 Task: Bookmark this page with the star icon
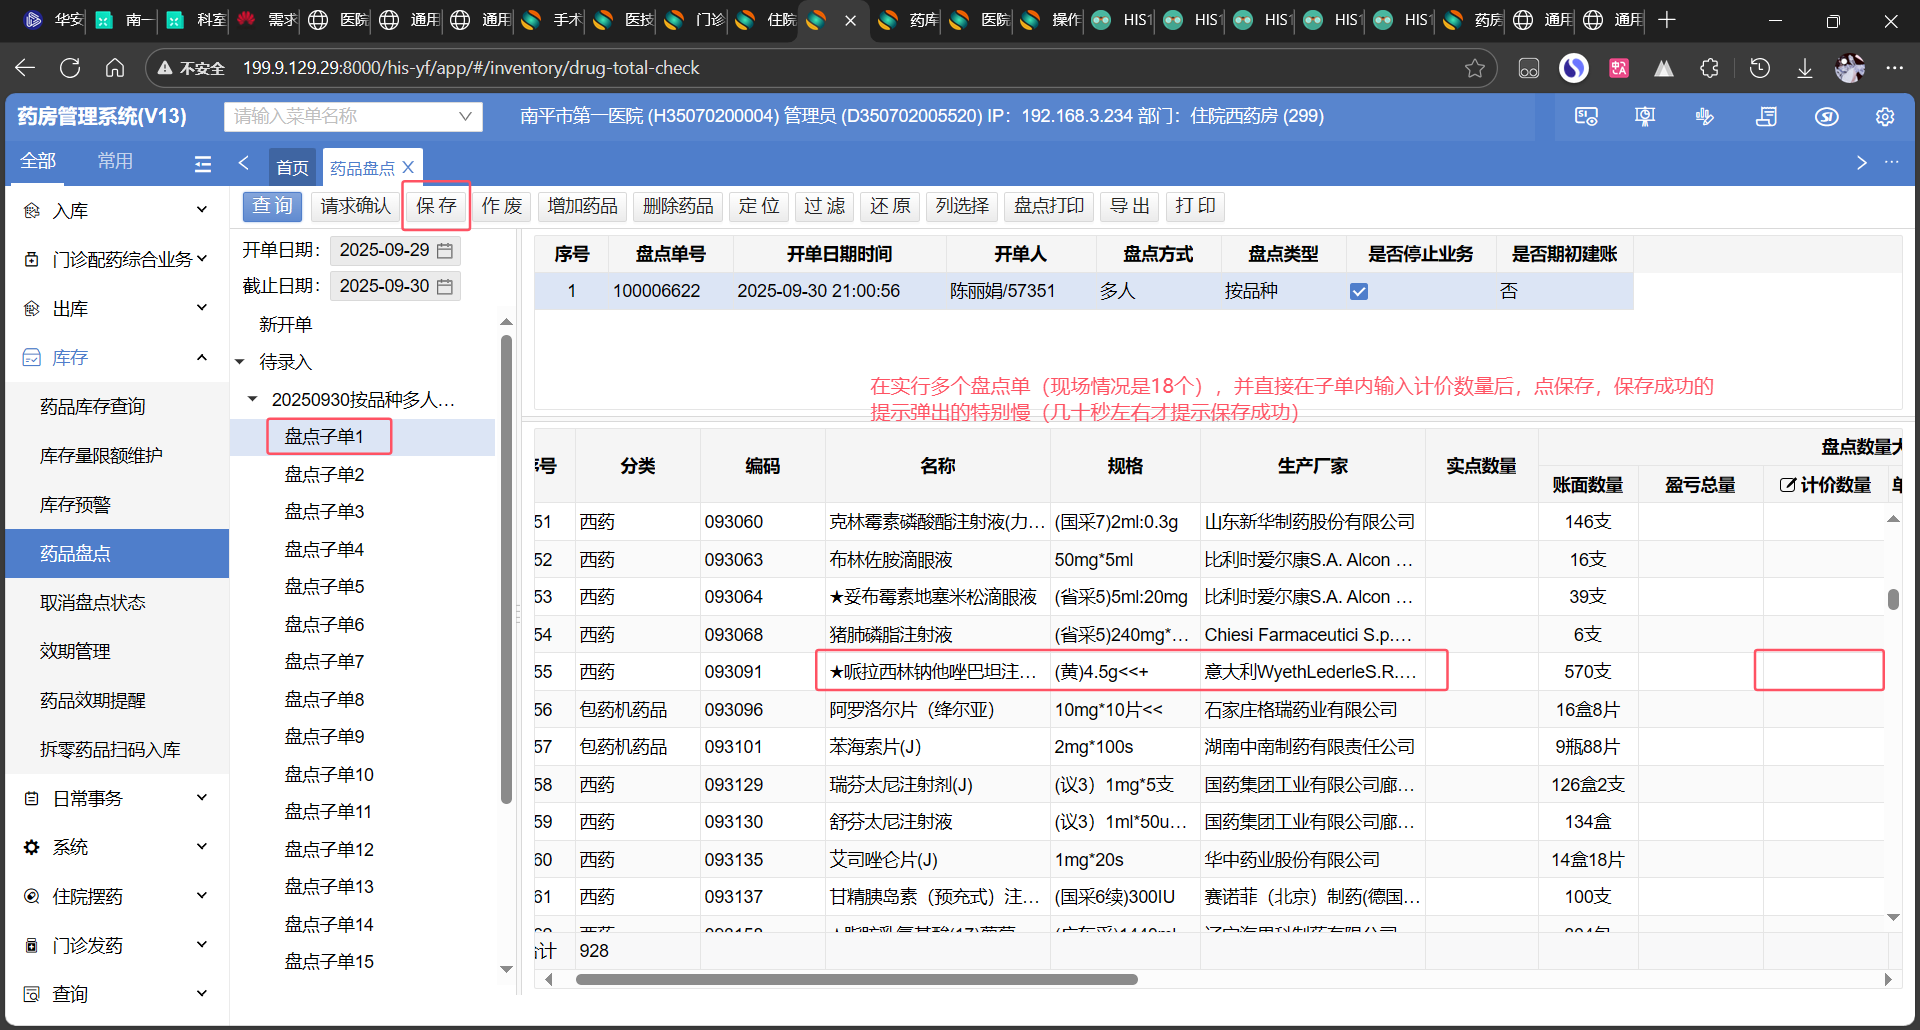coord(1475,68)
